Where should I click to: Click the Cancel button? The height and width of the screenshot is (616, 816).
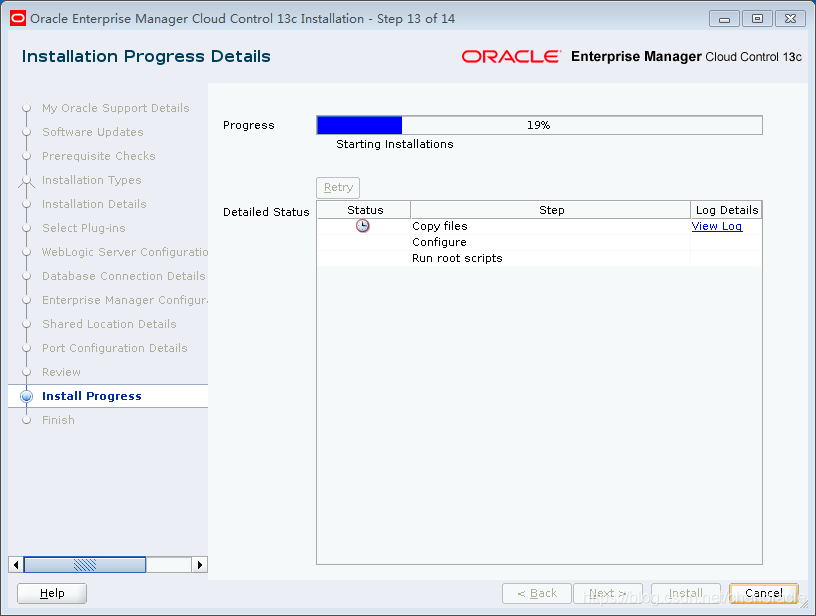click(763, 593)
